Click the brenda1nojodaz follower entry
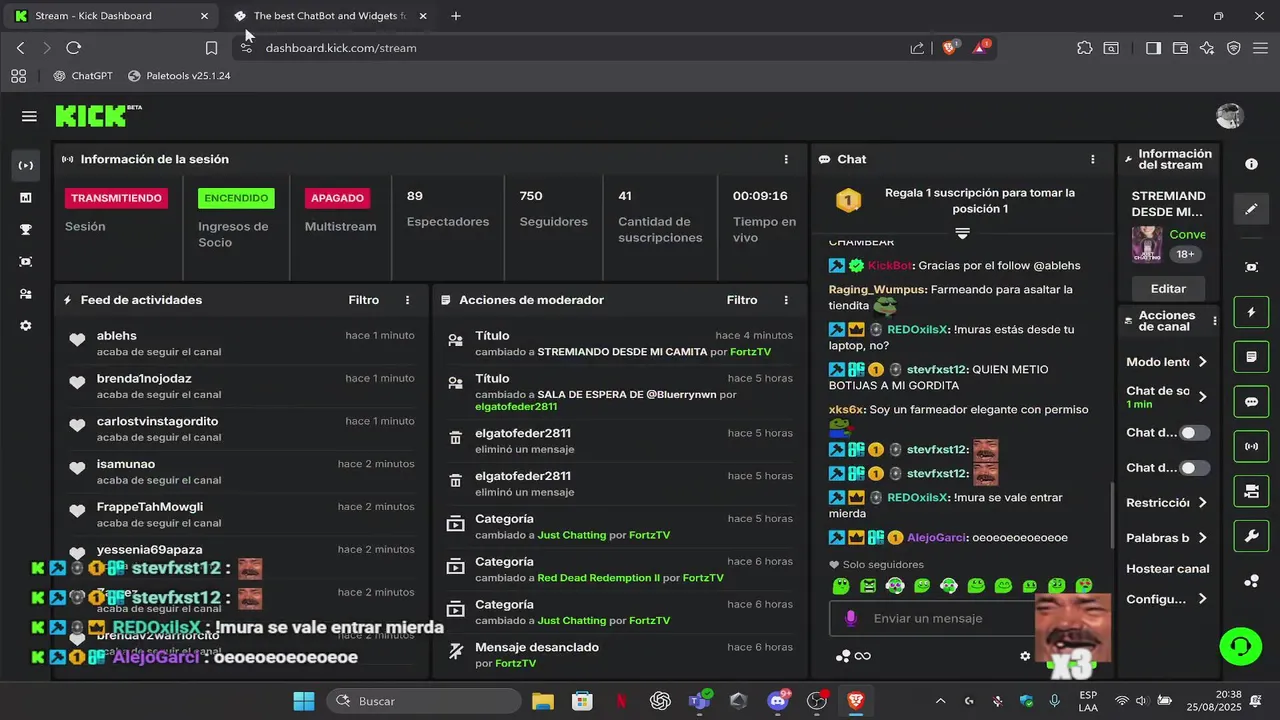 point(240,386)
